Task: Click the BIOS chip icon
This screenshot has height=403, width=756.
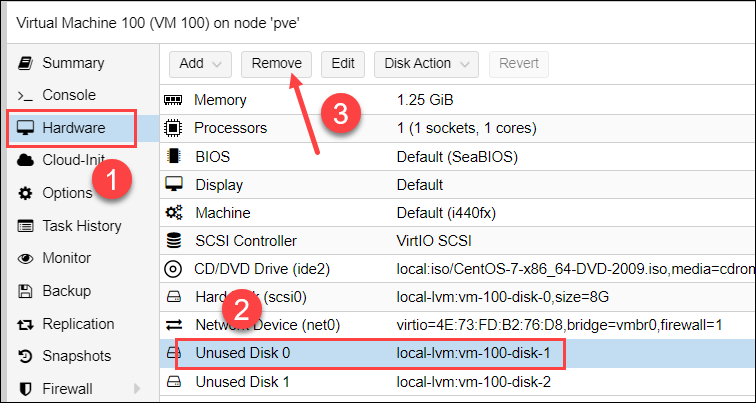Action: (x=173, y=156)
